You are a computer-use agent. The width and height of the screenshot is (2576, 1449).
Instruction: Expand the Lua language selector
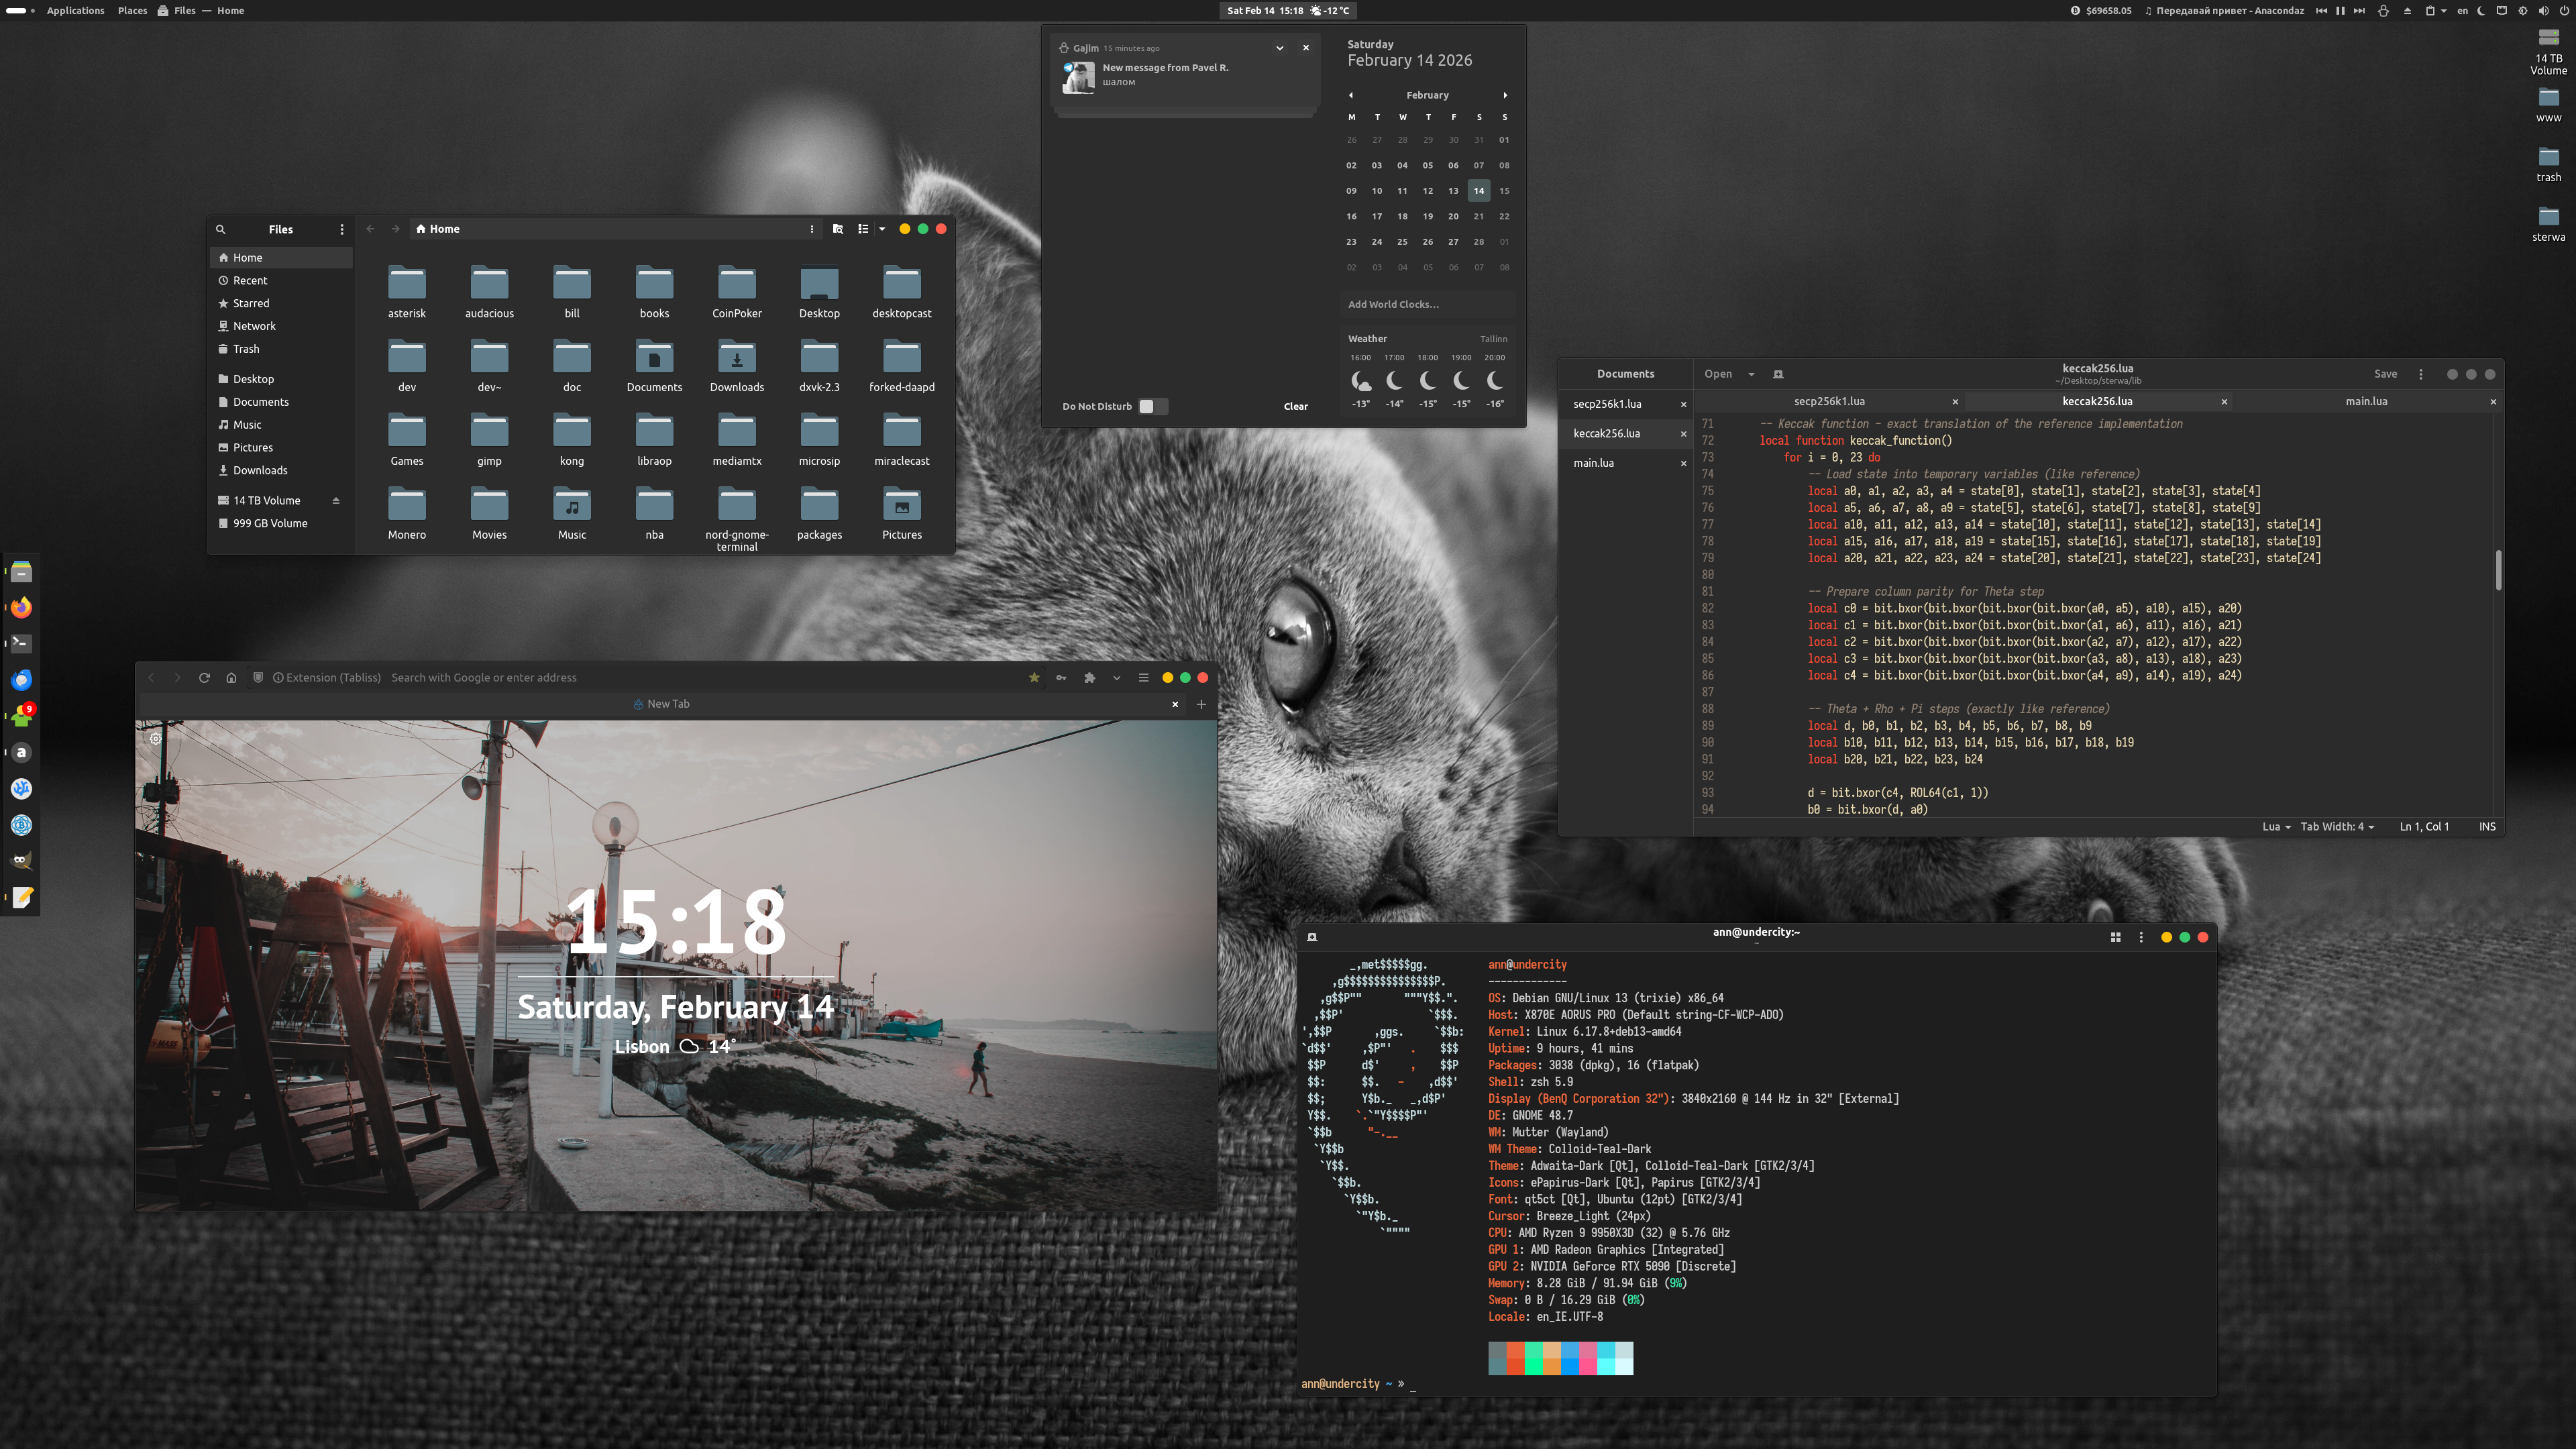[2276, 826]
